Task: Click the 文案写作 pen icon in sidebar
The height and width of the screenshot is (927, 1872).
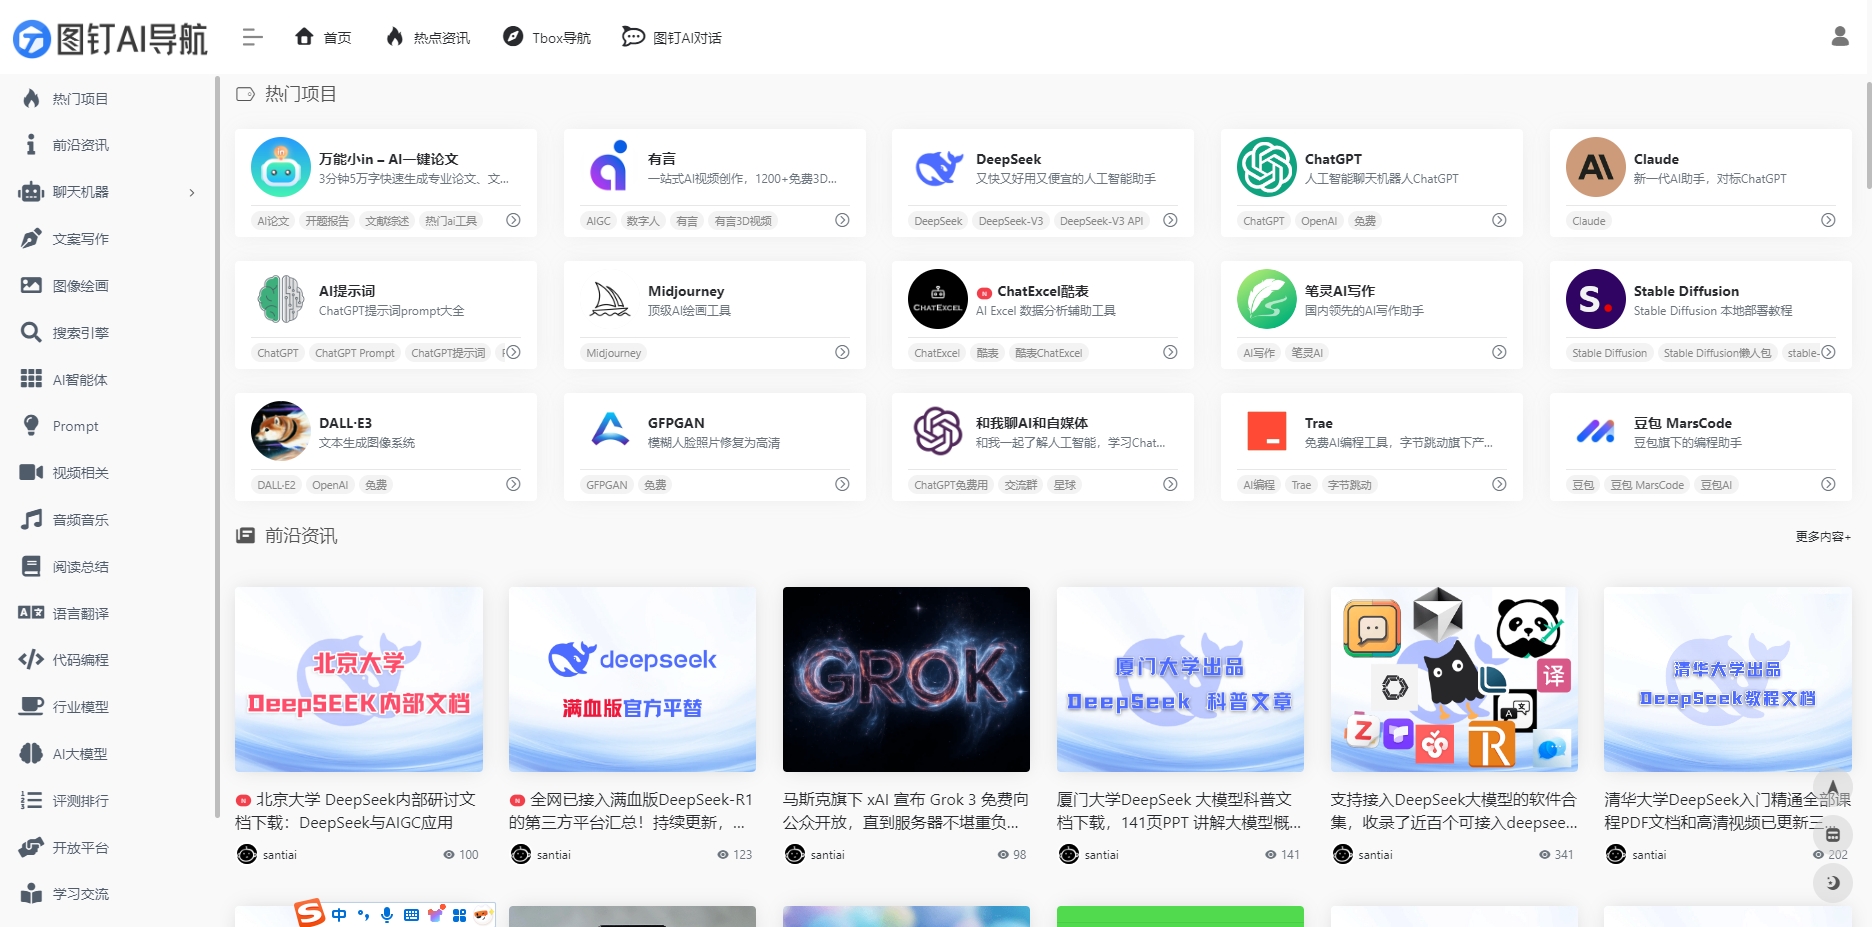Action: [x=31, y=239]
